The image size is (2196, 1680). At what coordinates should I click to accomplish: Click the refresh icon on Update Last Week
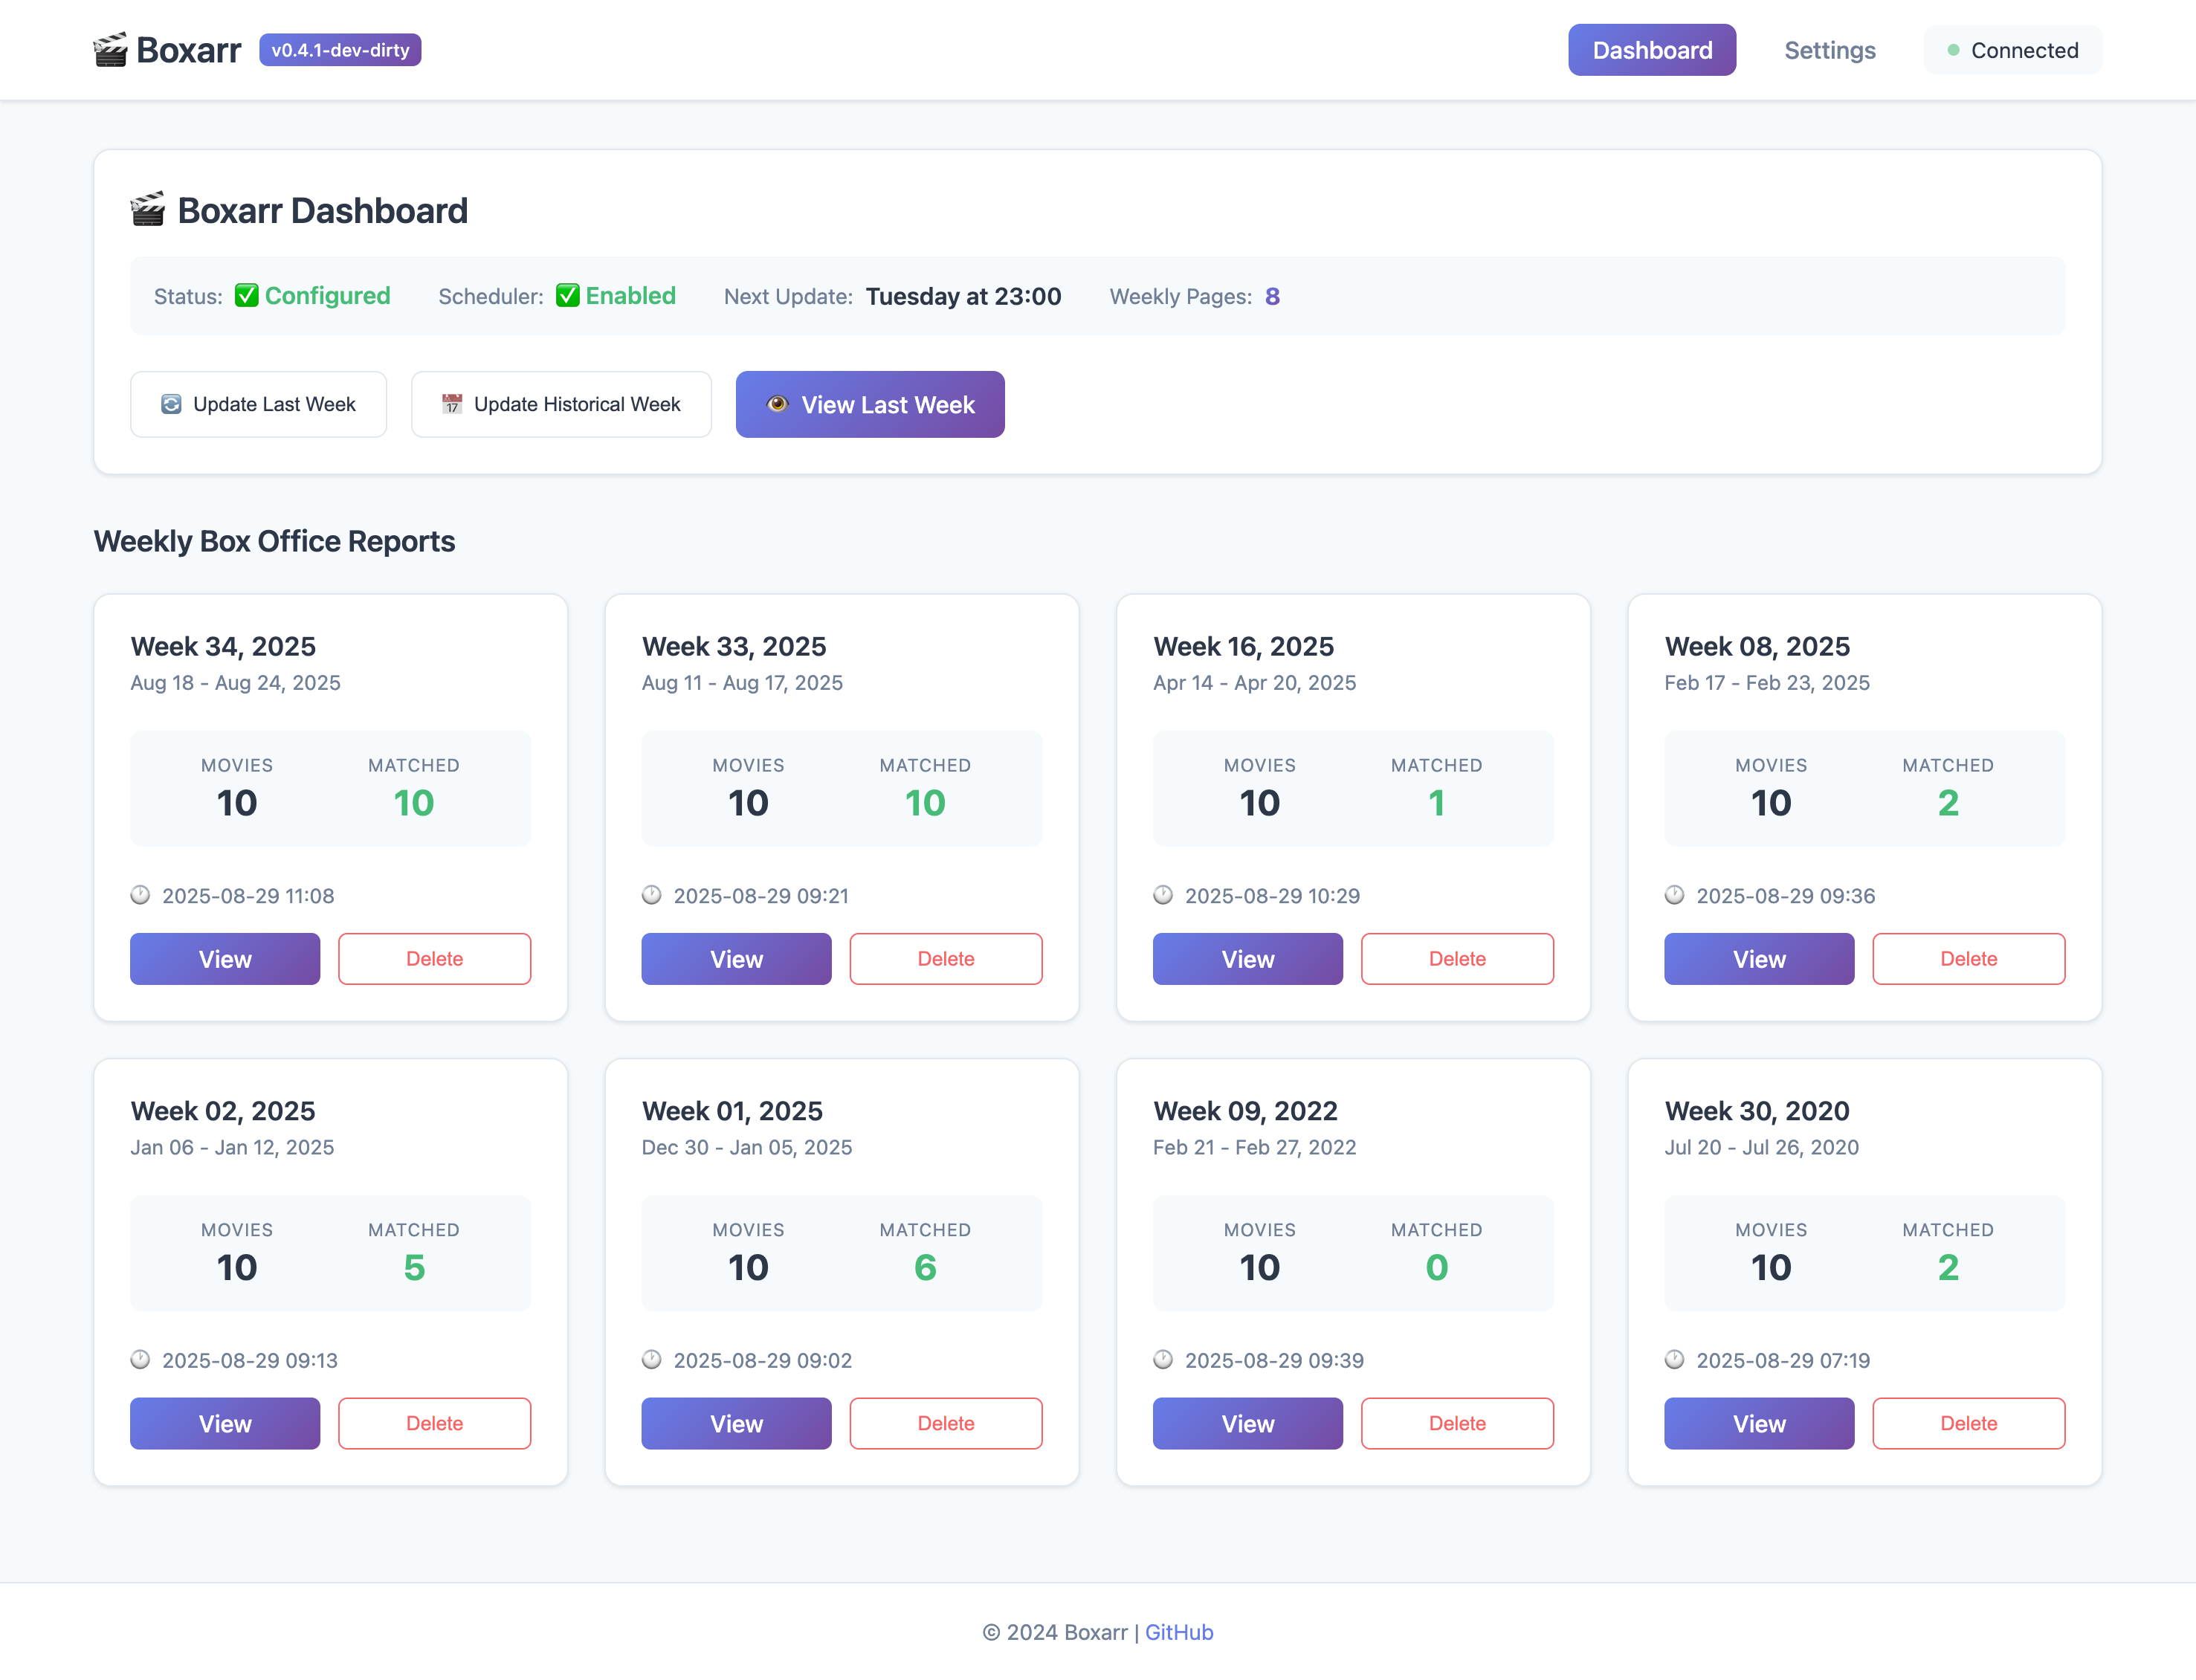(x=171, y=404)
